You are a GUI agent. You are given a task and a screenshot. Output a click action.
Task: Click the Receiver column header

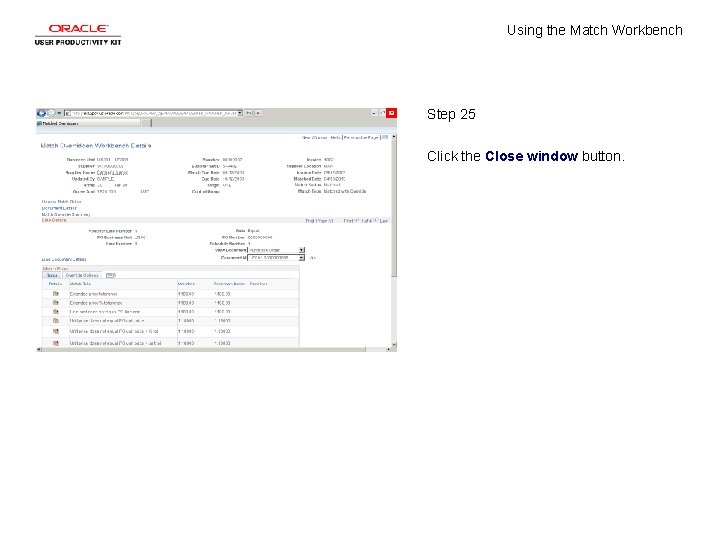259,284
